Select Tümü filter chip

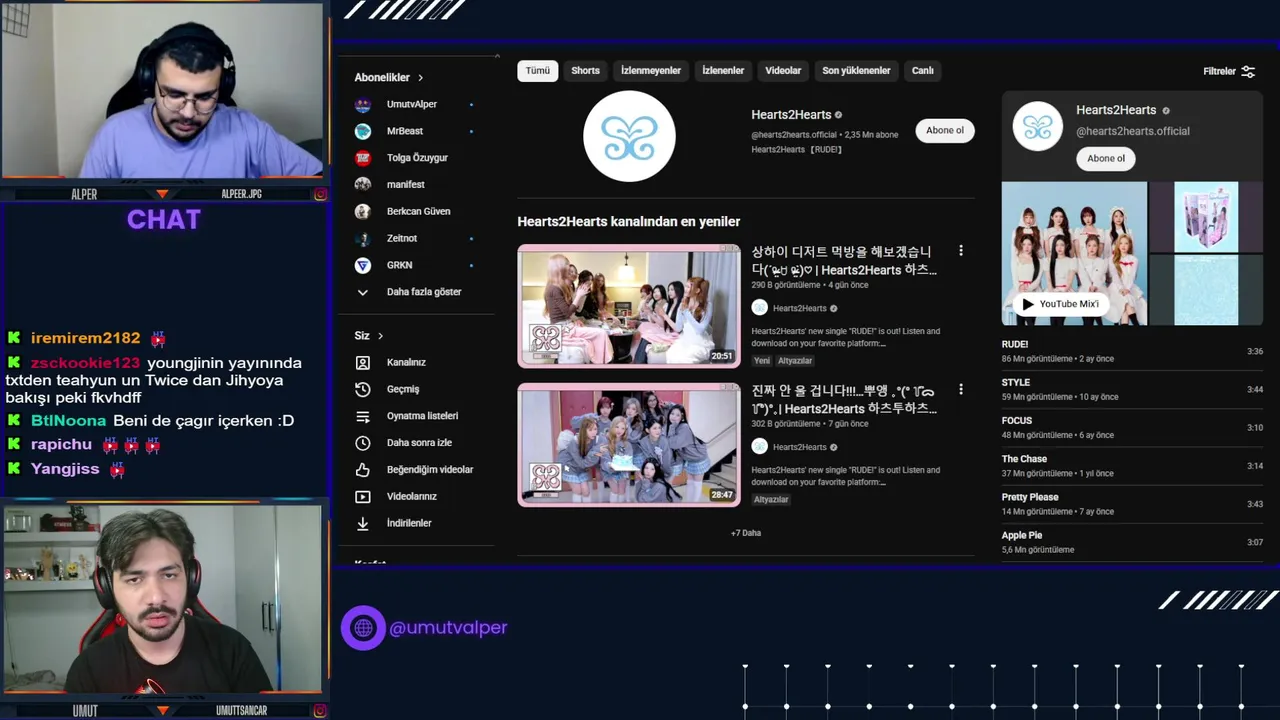(x=538, y=71)
